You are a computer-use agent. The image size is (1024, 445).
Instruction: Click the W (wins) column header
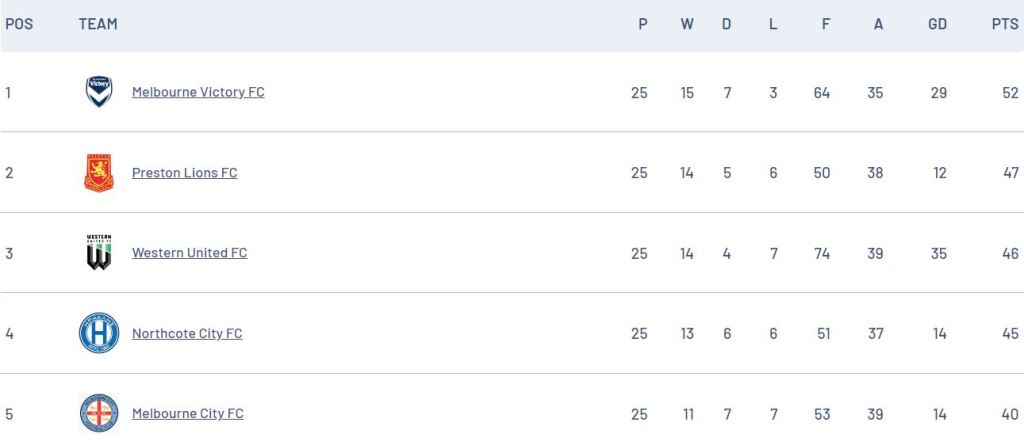[687, 24]
